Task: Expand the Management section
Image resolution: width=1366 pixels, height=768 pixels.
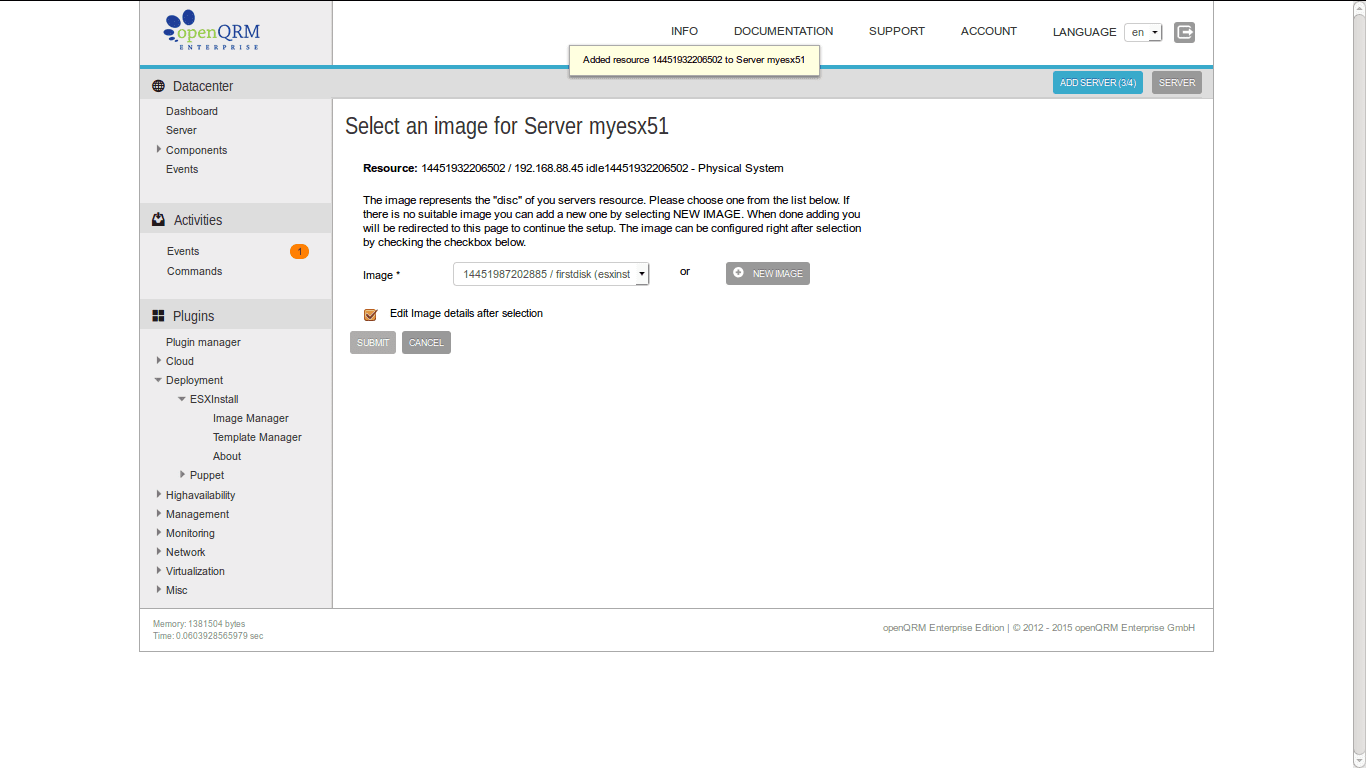Action: click(x=159, y=514)
